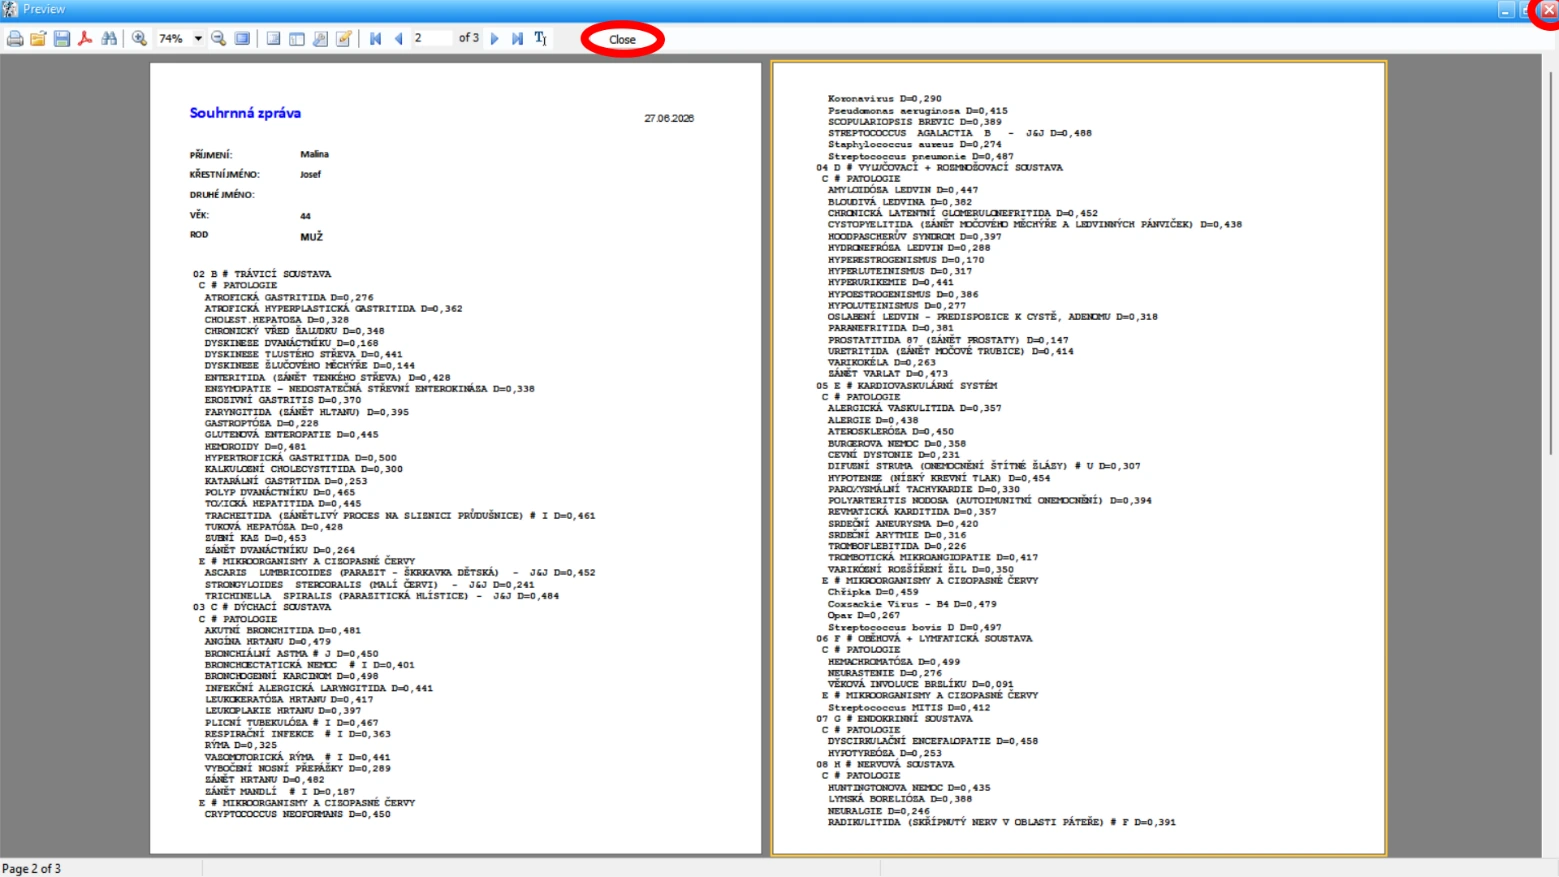Toggle full screen view icon
This screenshot has height=877, width=1559.
point(242,39)
